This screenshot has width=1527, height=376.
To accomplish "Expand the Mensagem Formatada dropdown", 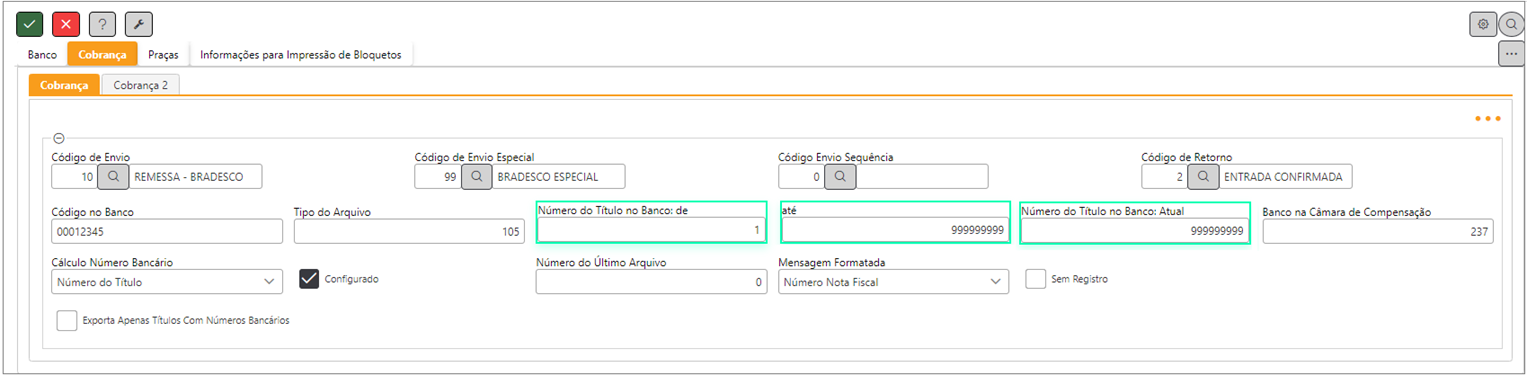I will [893, 282].
